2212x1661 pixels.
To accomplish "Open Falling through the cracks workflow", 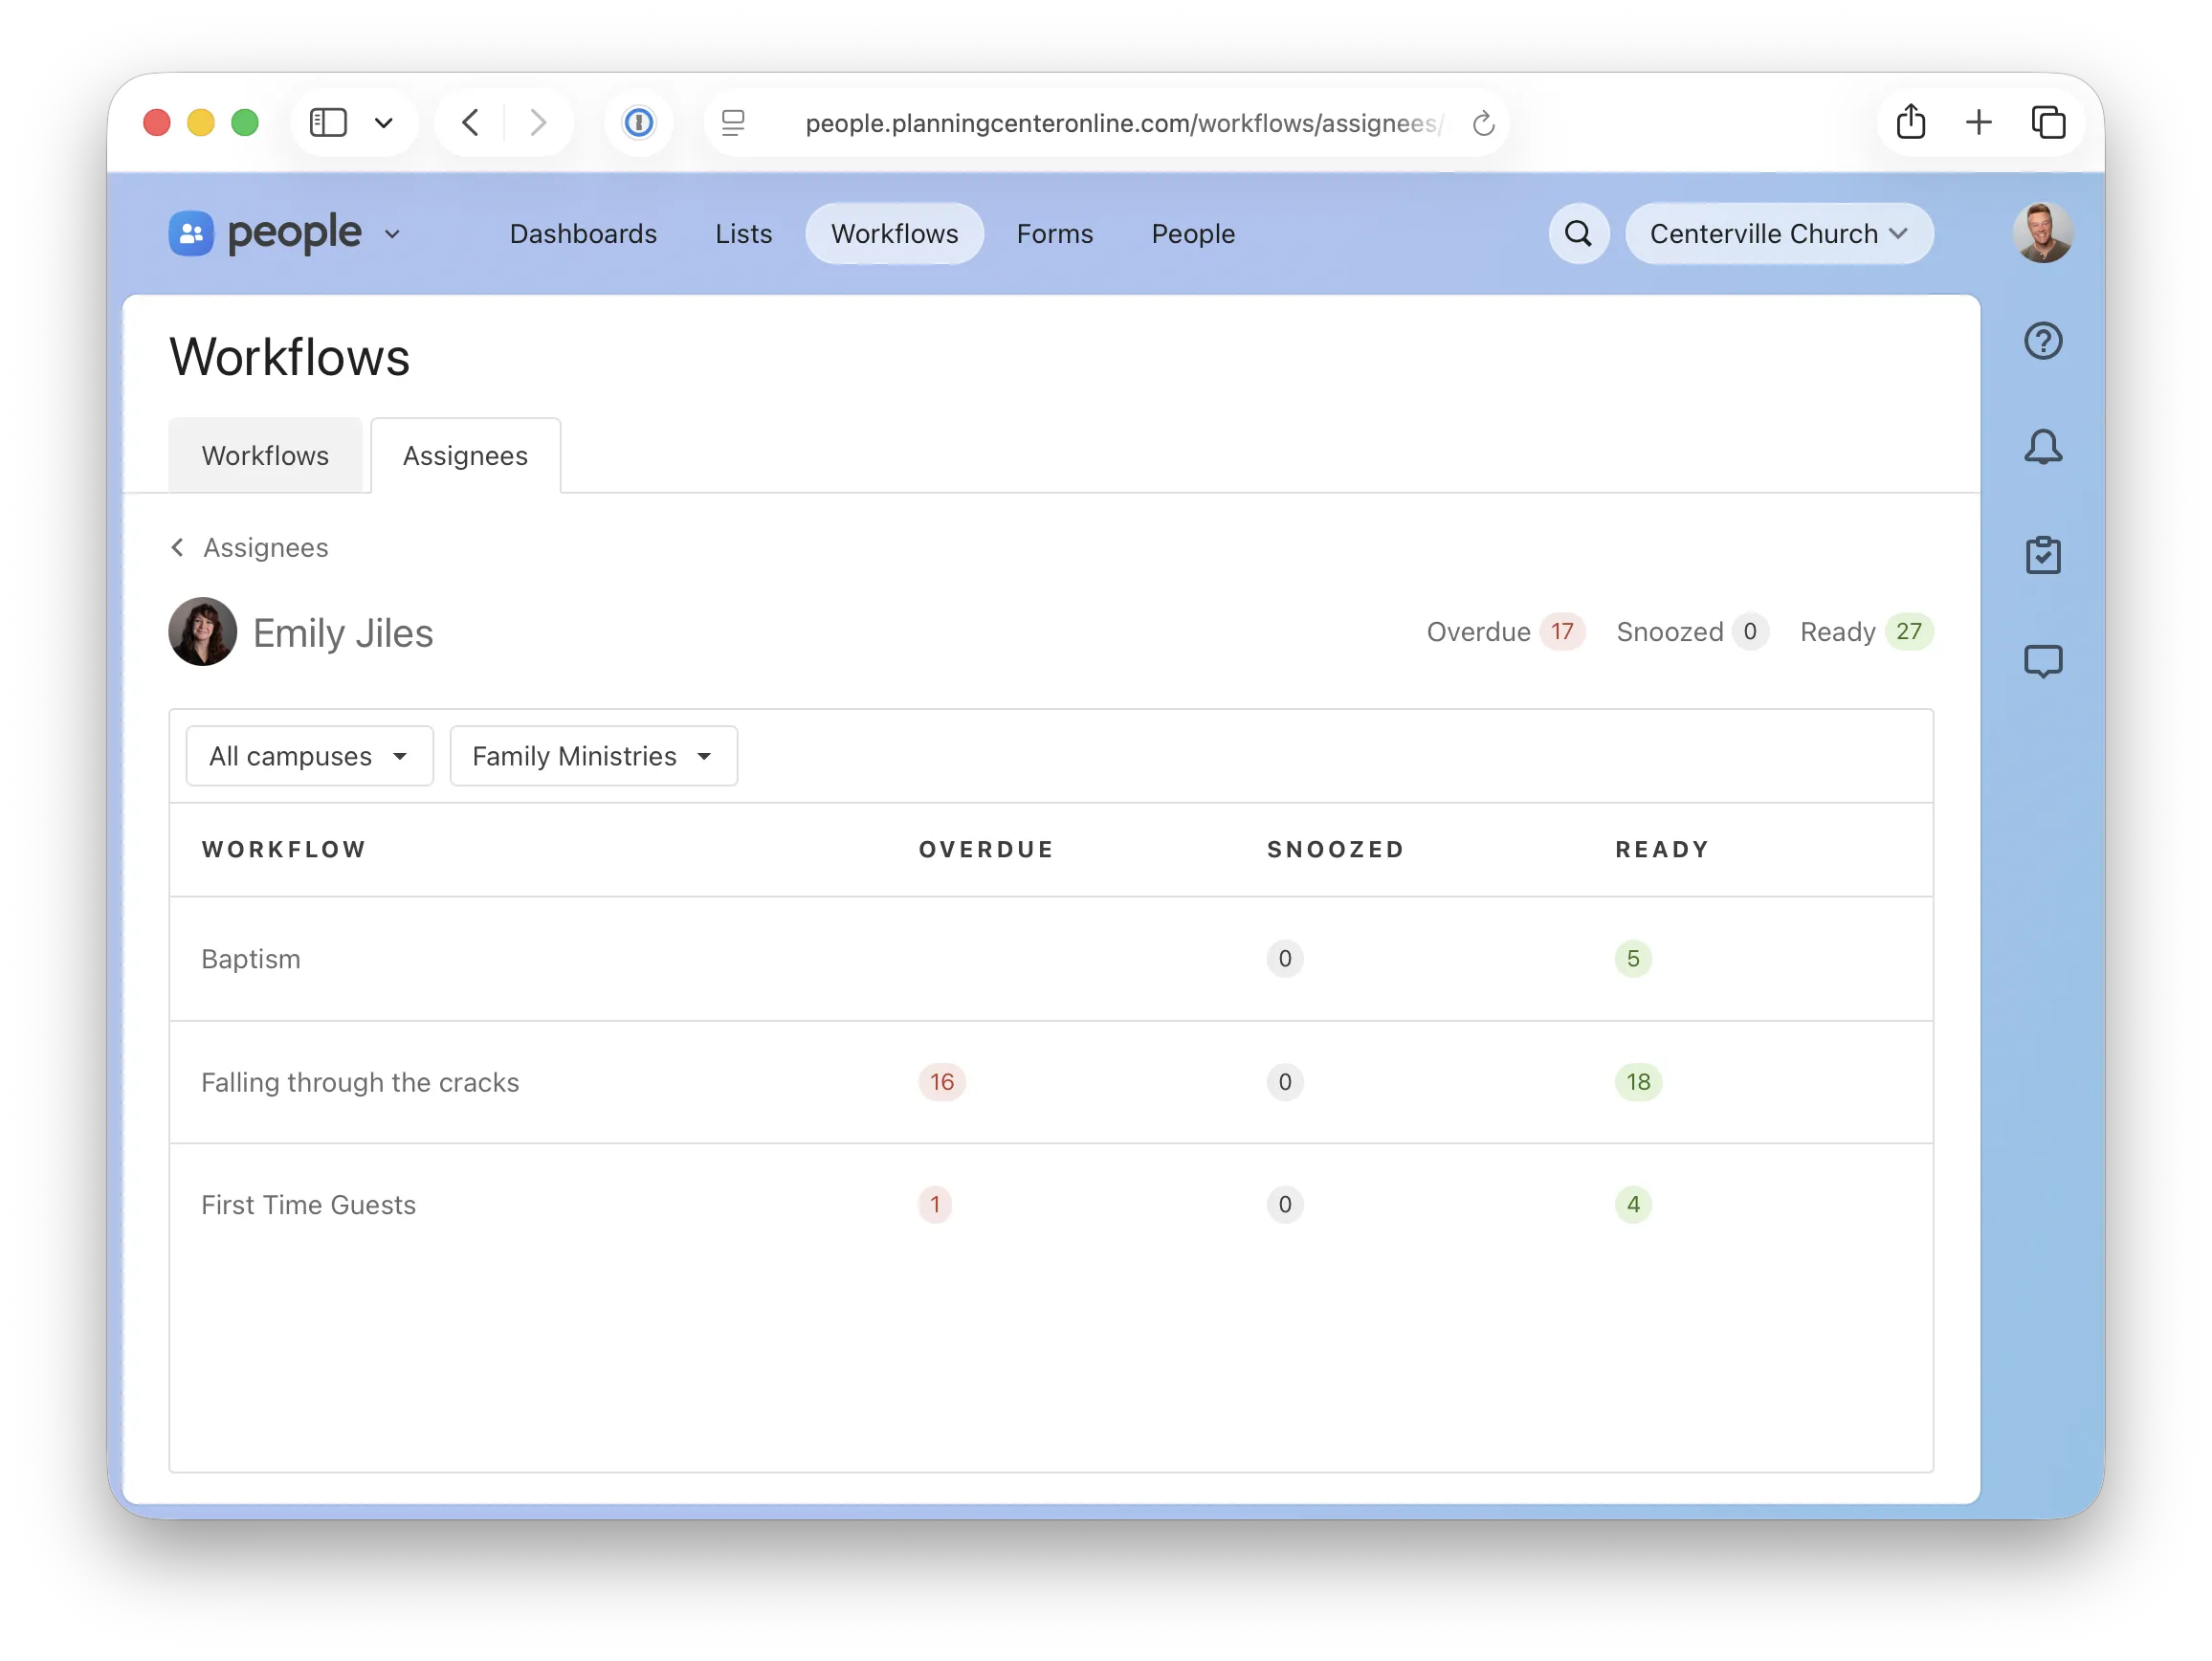I will [x=360, y=1082].
